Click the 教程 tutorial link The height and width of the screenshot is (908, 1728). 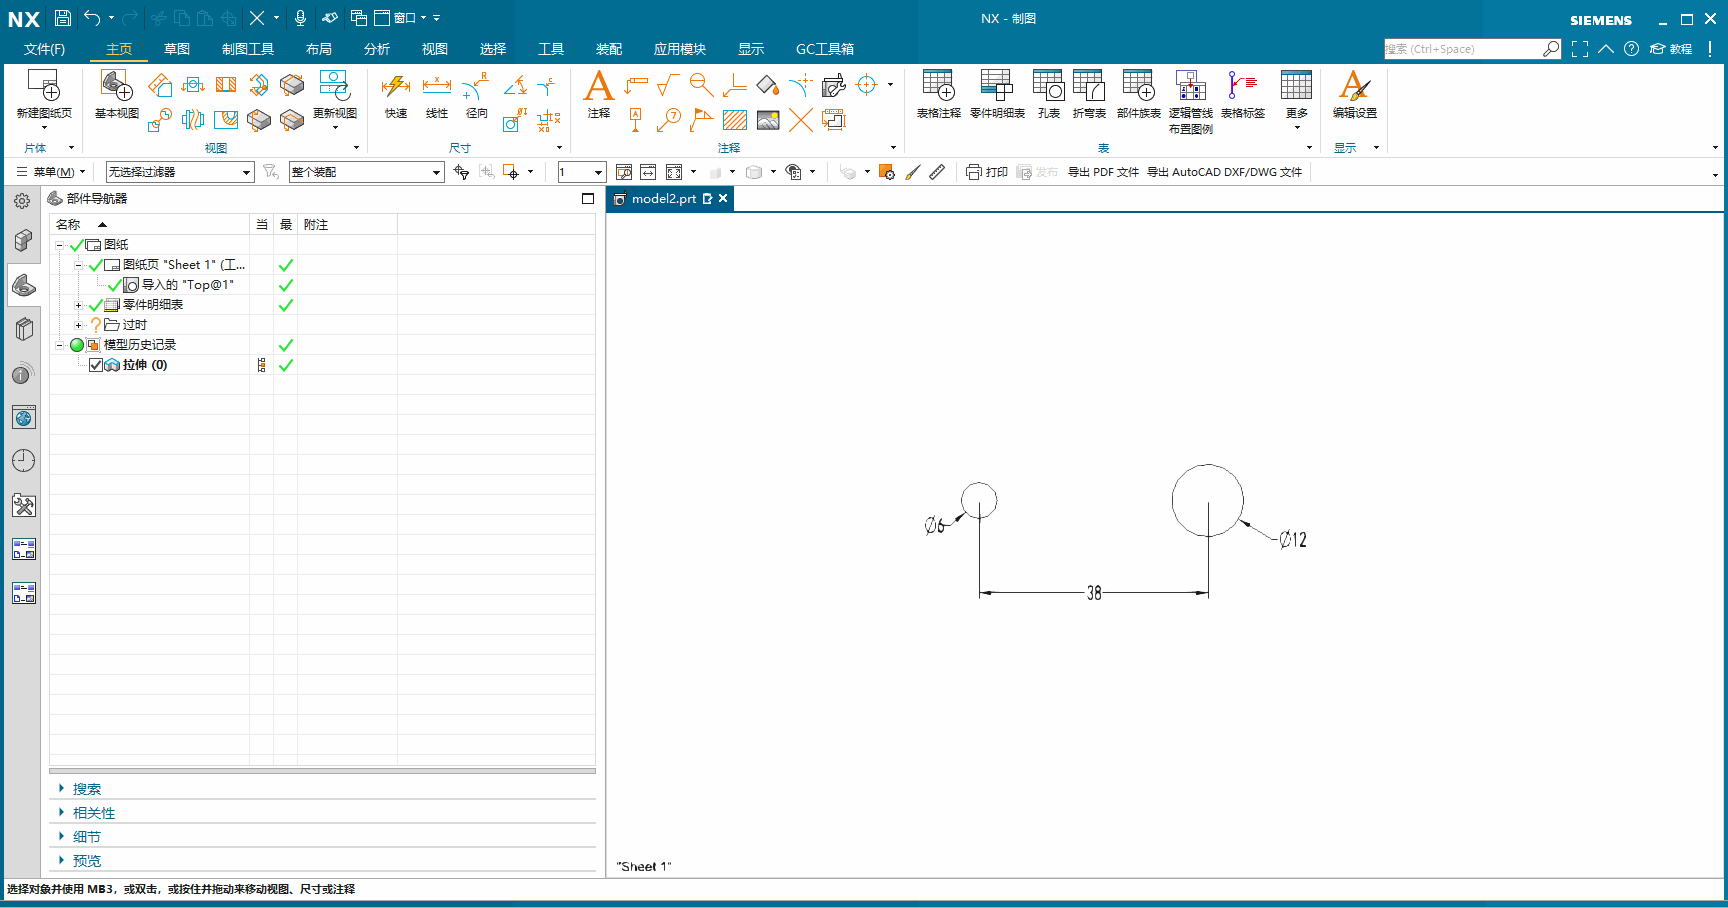[x=1671, y=49]
